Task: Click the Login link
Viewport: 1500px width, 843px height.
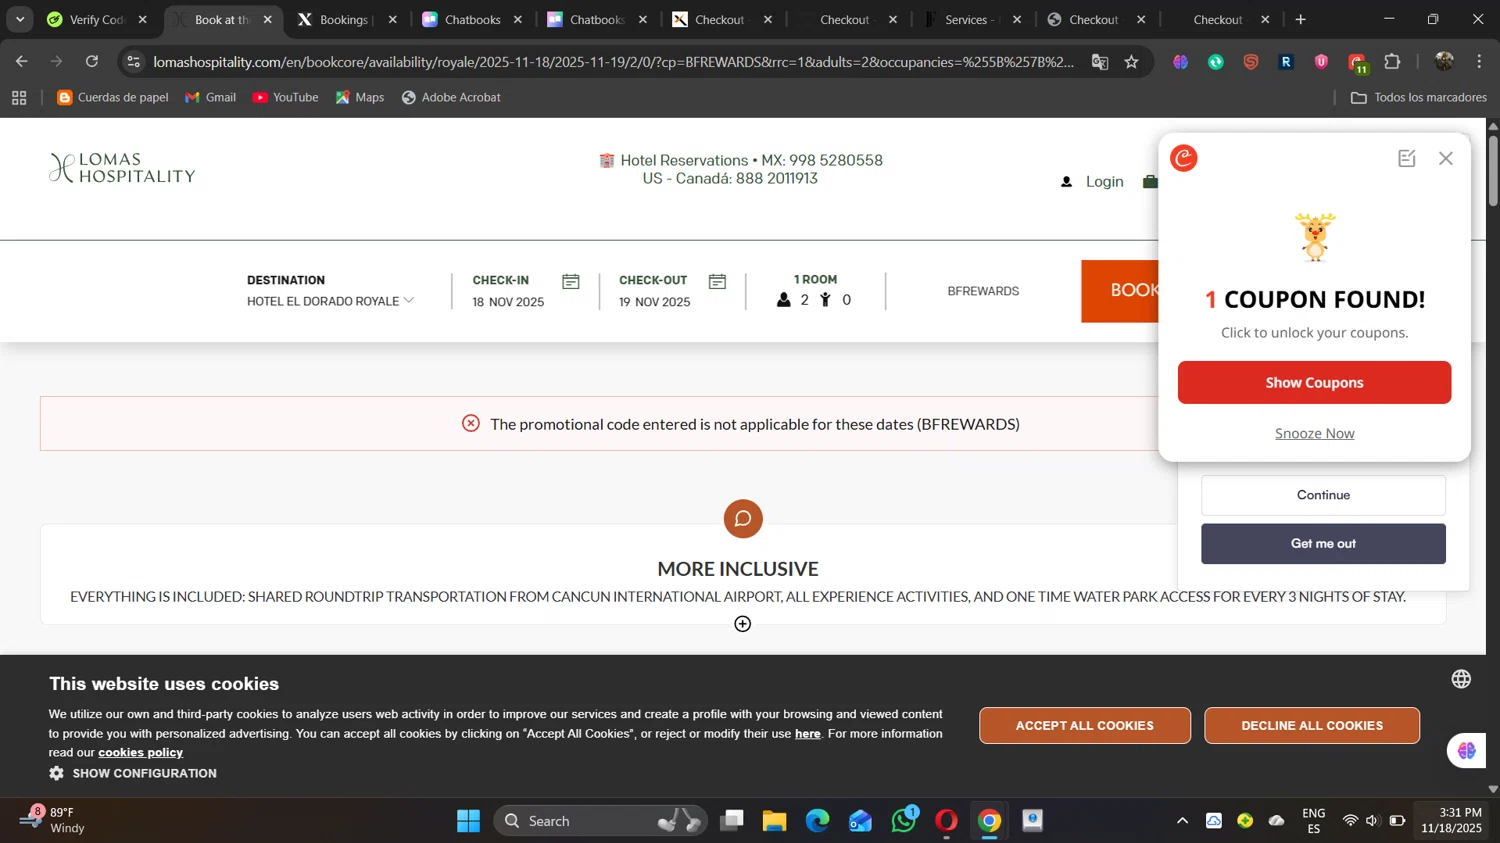Action: coord(1104,182)
